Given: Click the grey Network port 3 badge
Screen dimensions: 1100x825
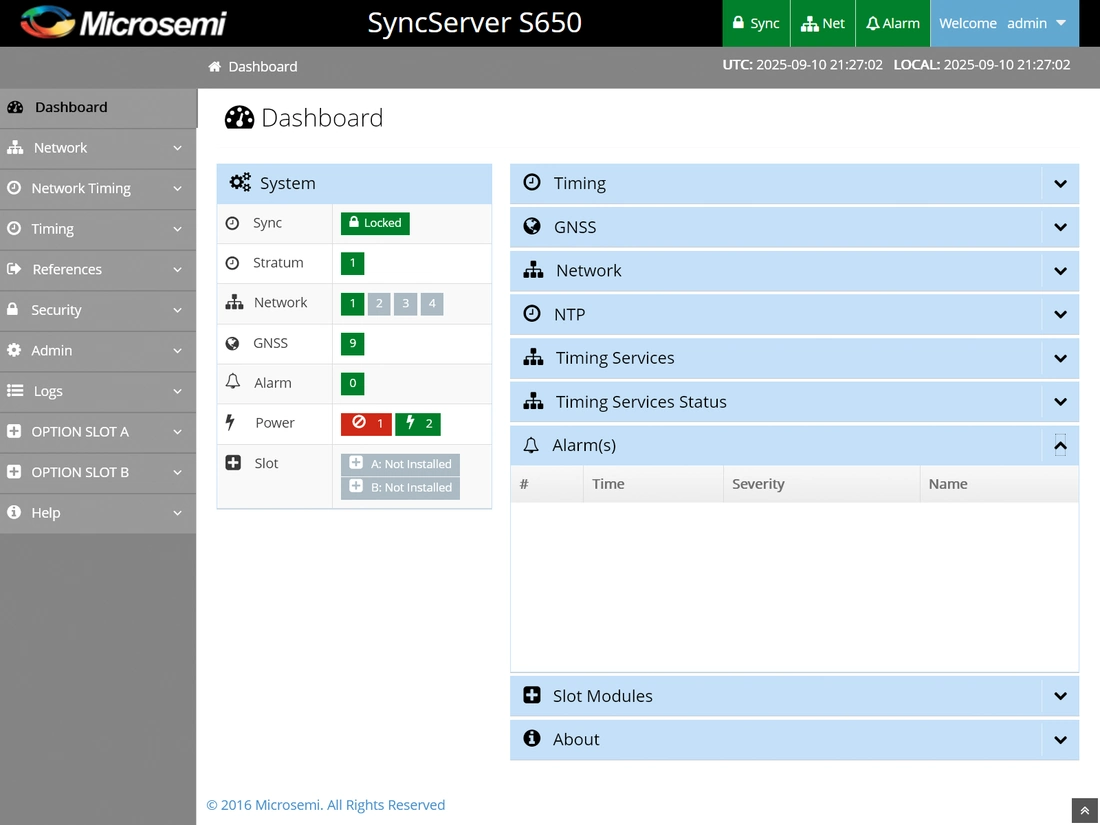Looking at the screenshot, I should [x=405, y=304].
